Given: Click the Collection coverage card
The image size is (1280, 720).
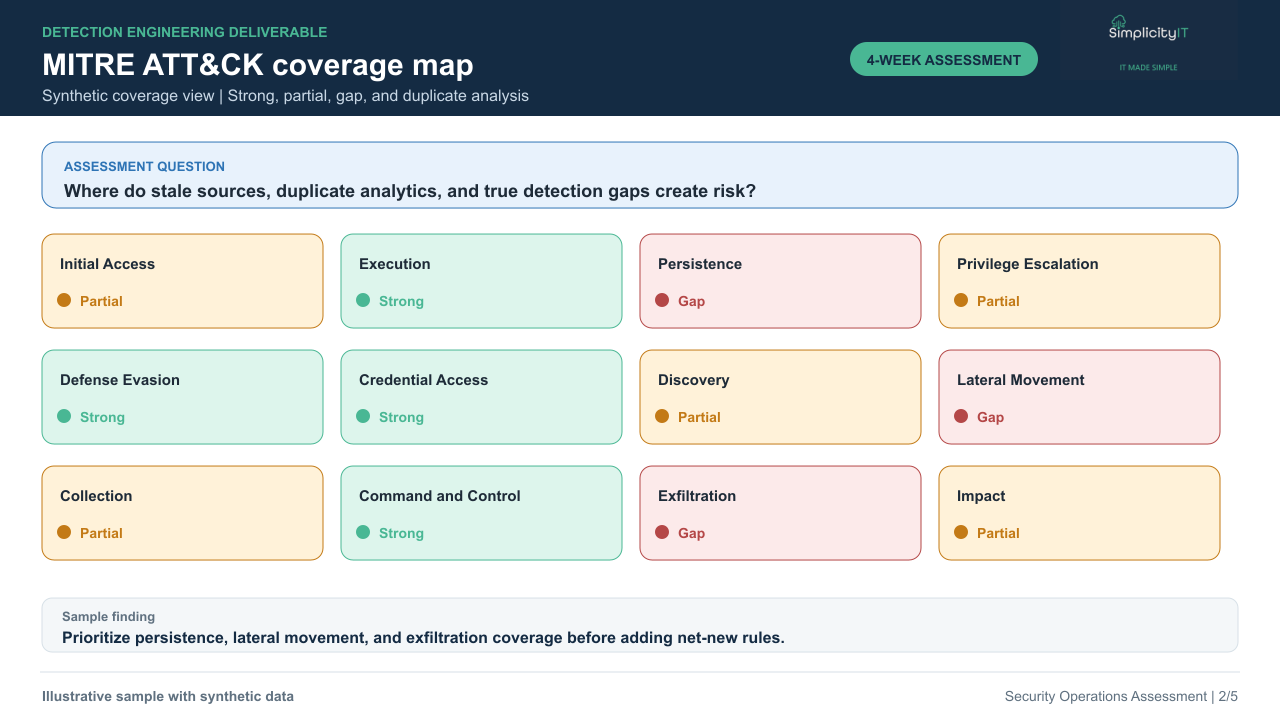Looking at the screenshot, I should 182,513.
